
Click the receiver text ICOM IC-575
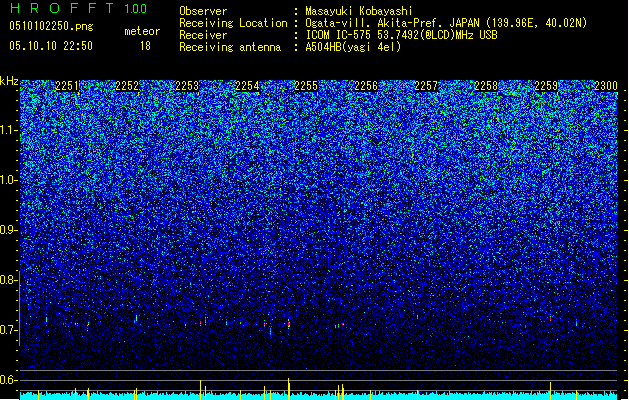pyautogui.click(x=339, y=35)
